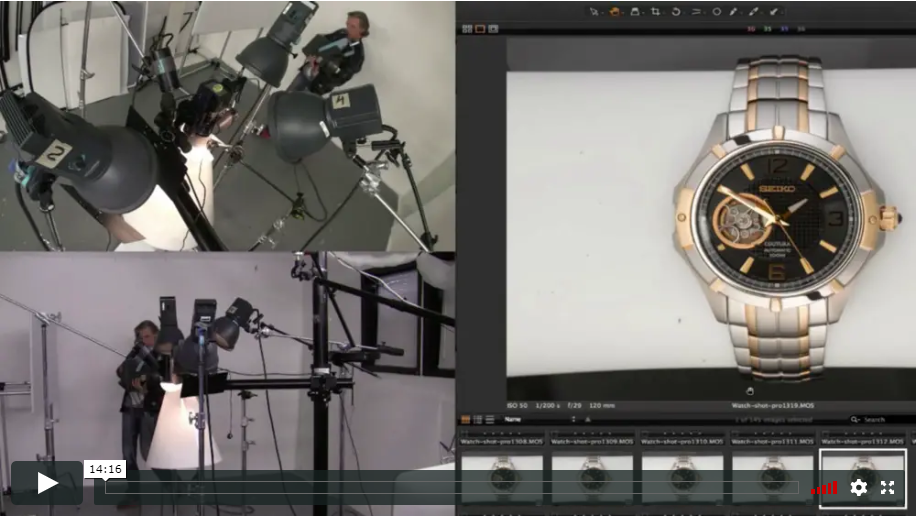
Task: Select the circle Spot removal tool
Action: coord(716,12)
